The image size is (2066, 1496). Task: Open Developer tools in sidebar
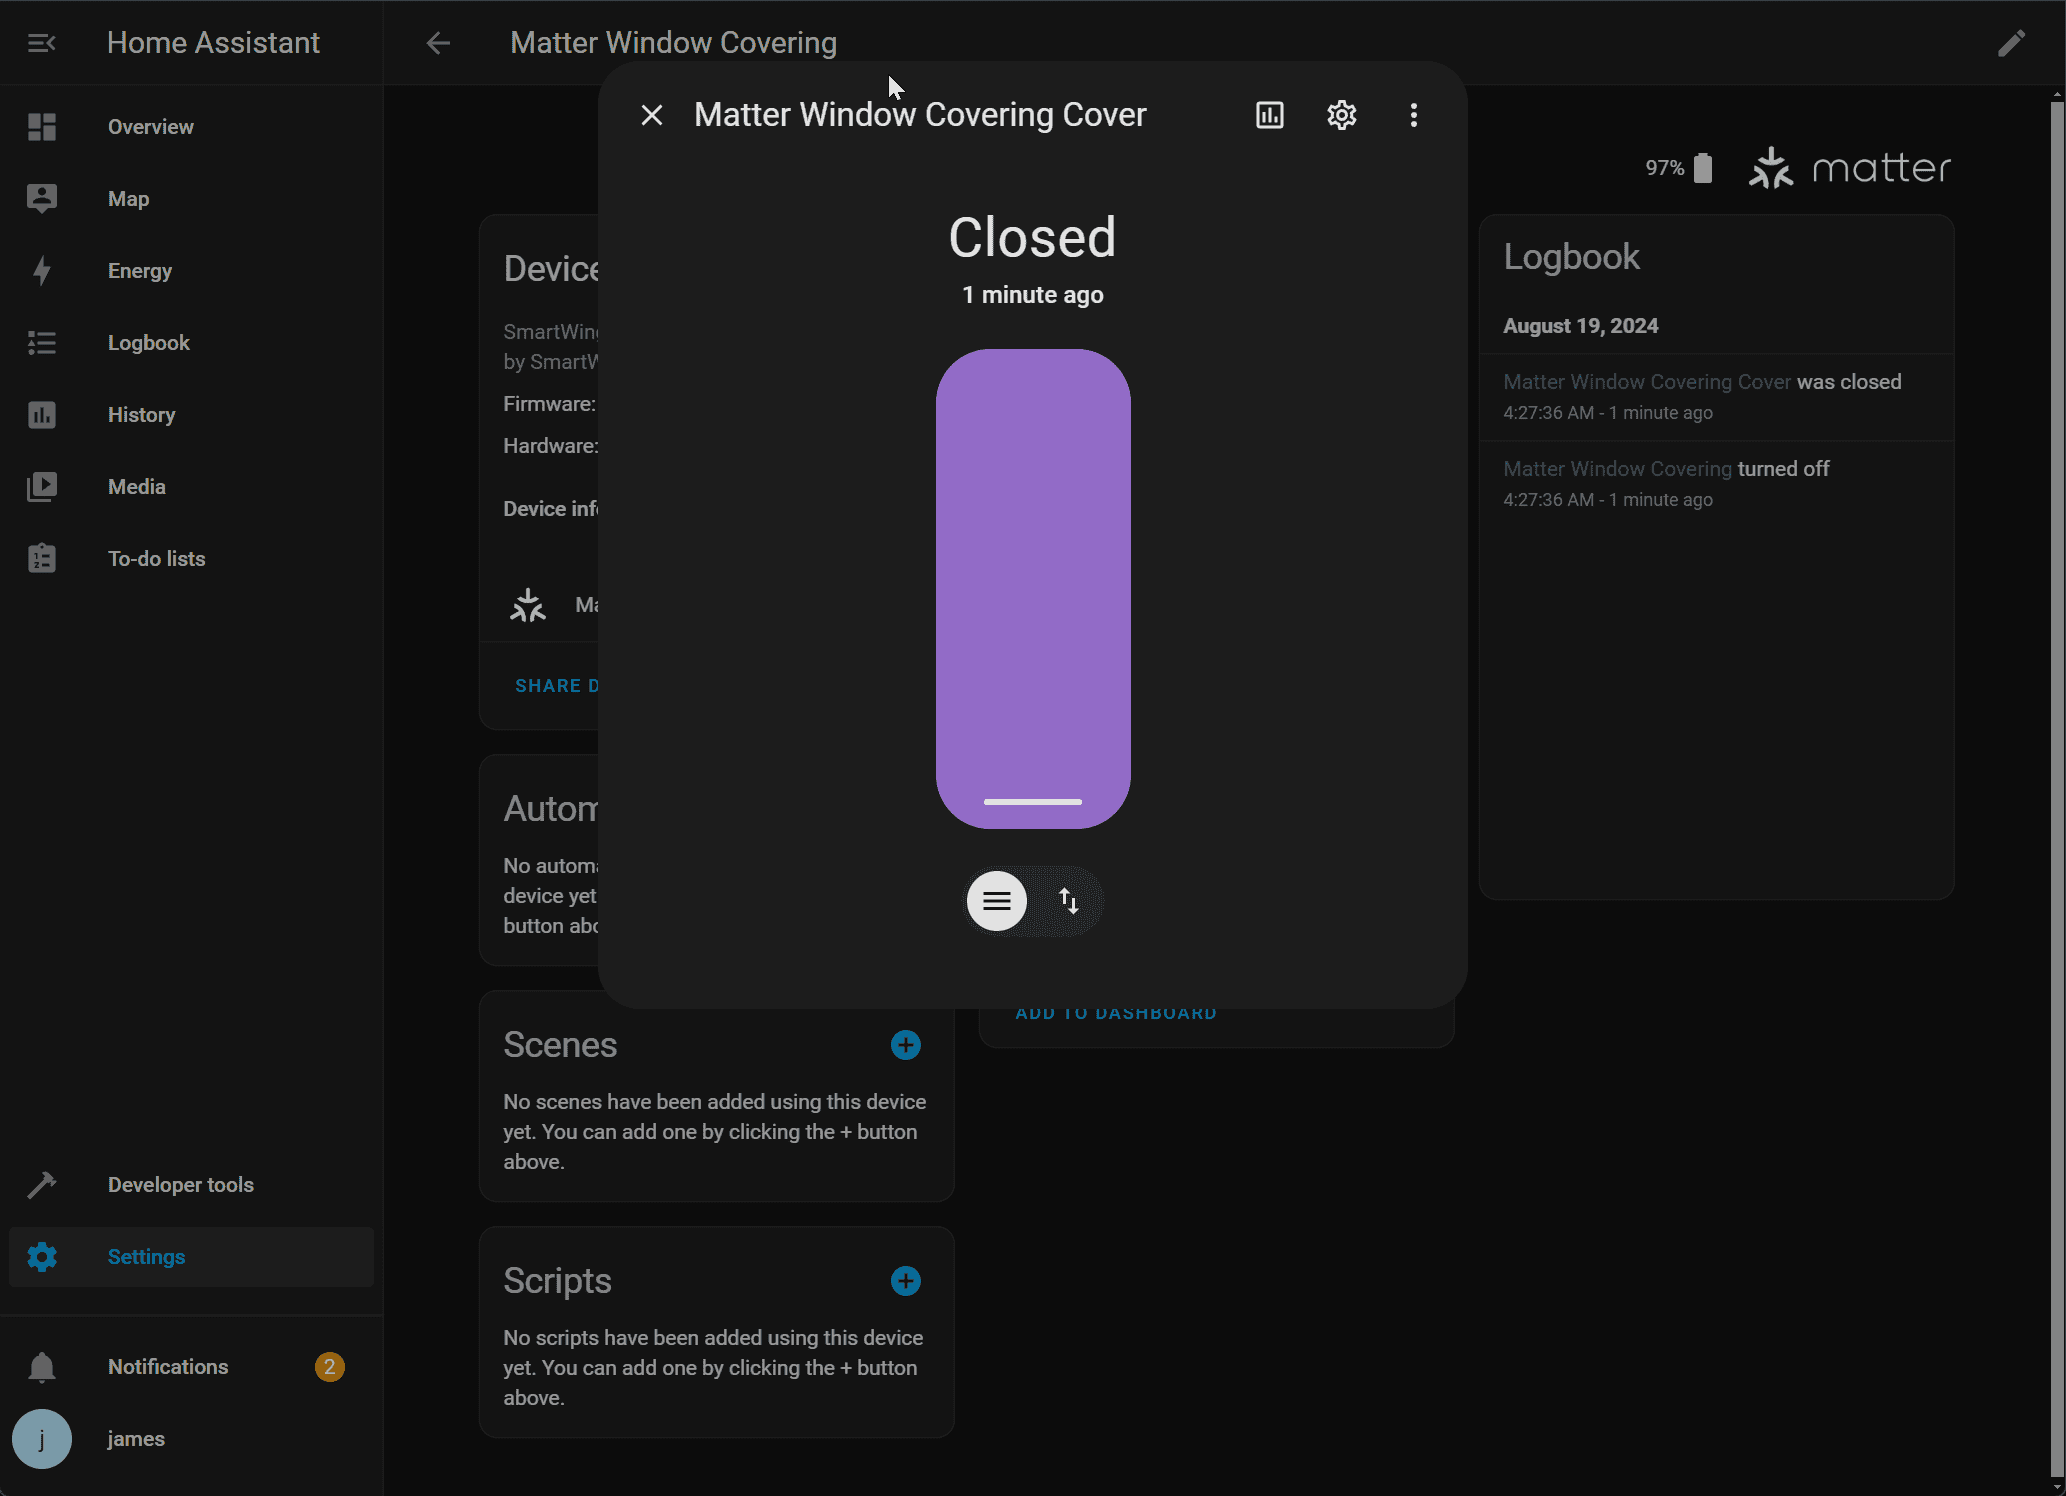click(180, 1185)
